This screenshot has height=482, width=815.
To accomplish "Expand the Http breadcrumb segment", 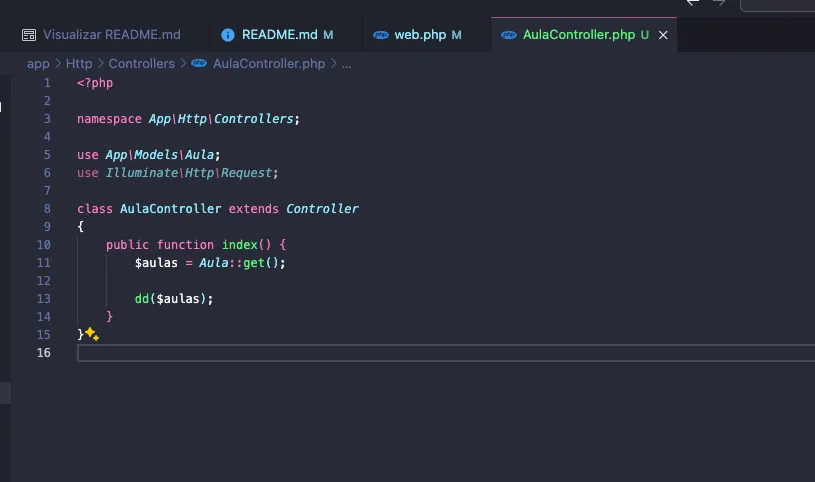I will point(79,64).
